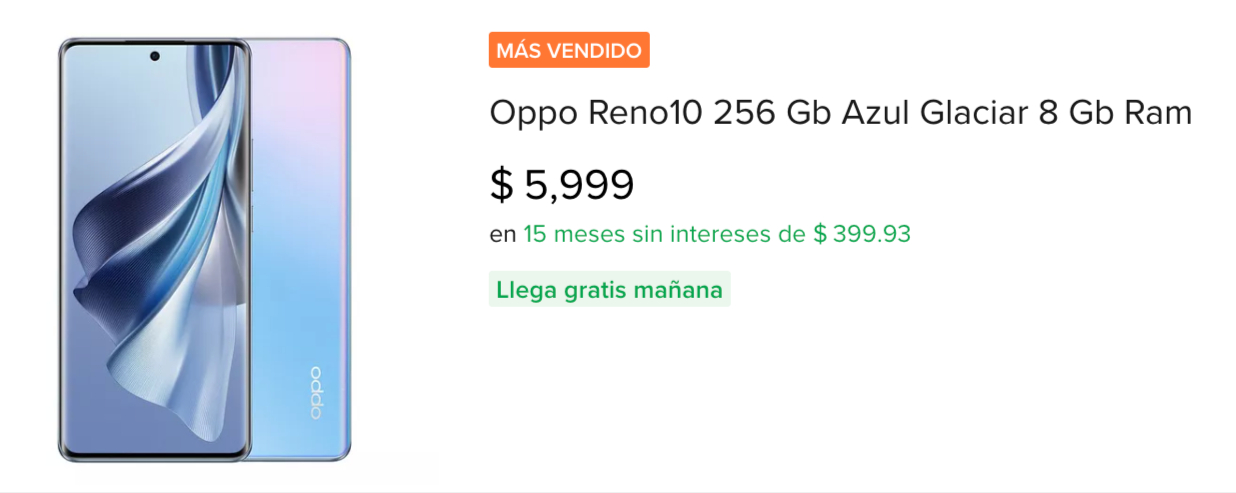Click the word Reno10 in the title
1236x493 pixels.
[x=645, y=113]
